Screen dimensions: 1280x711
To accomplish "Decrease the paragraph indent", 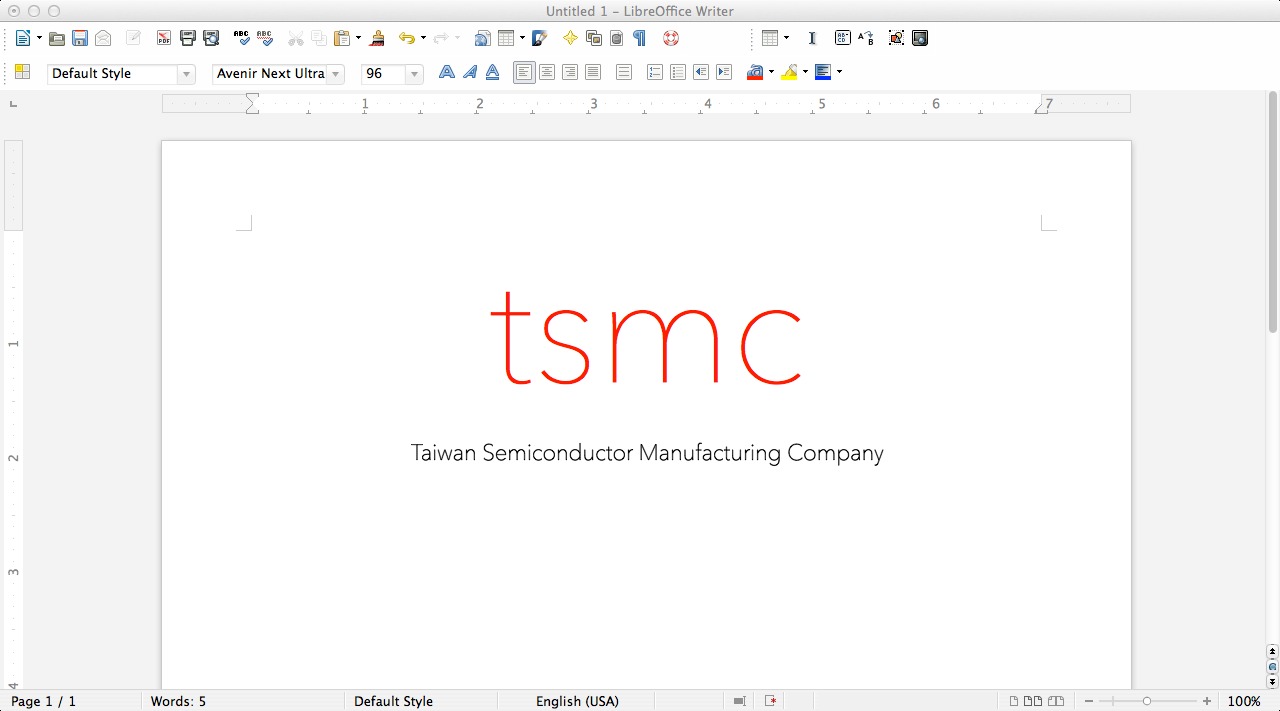I will [x=701, y=72].
